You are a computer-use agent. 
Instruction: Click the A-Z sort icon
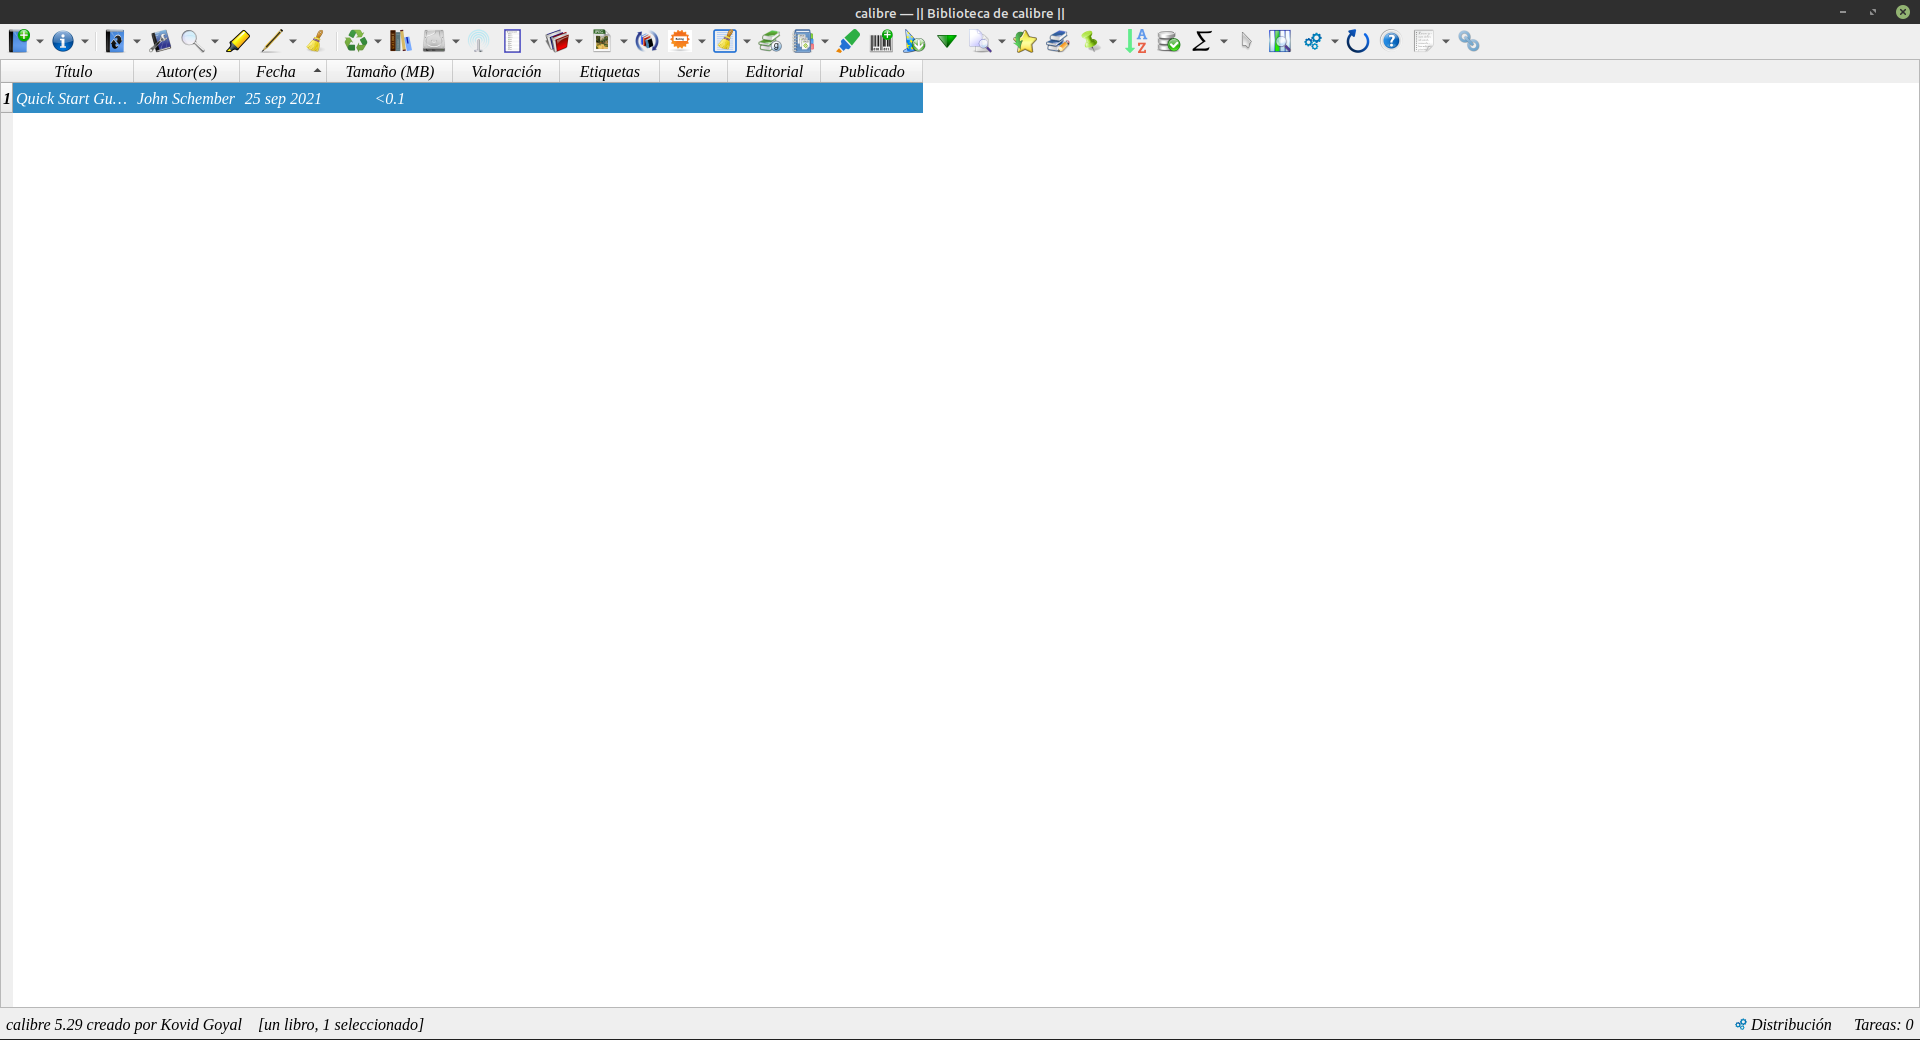coord(1136,41)
